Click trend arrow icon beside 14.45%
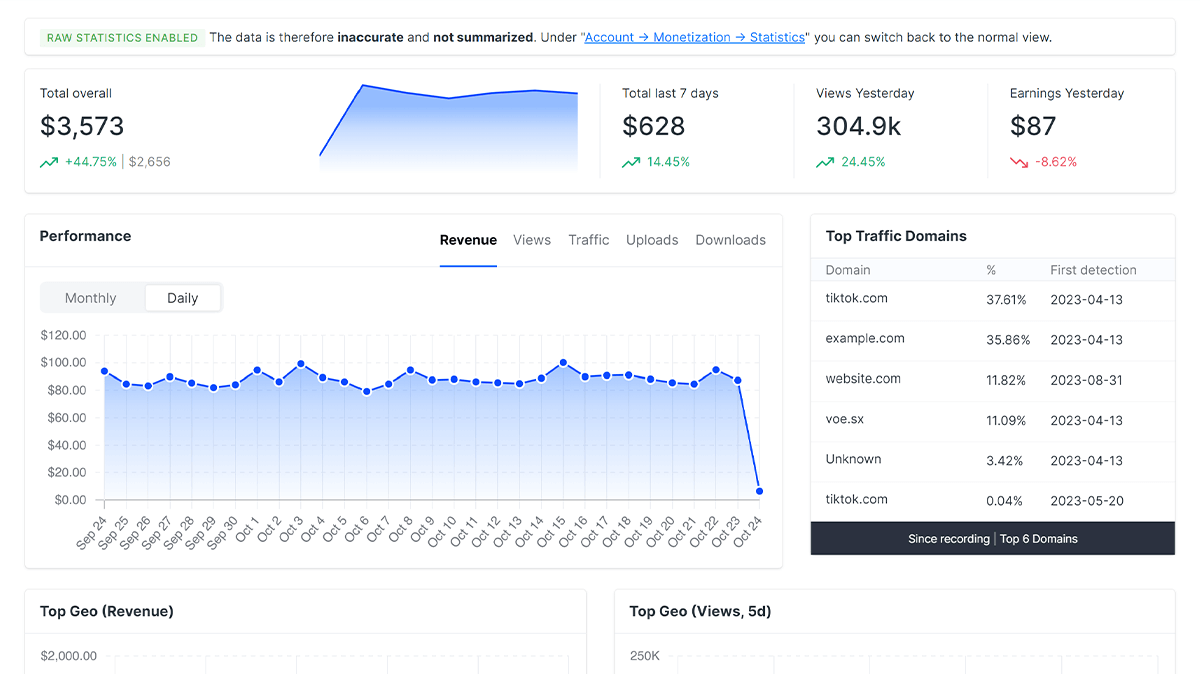This screenshot has height=674, width=1200. [631, 162]
